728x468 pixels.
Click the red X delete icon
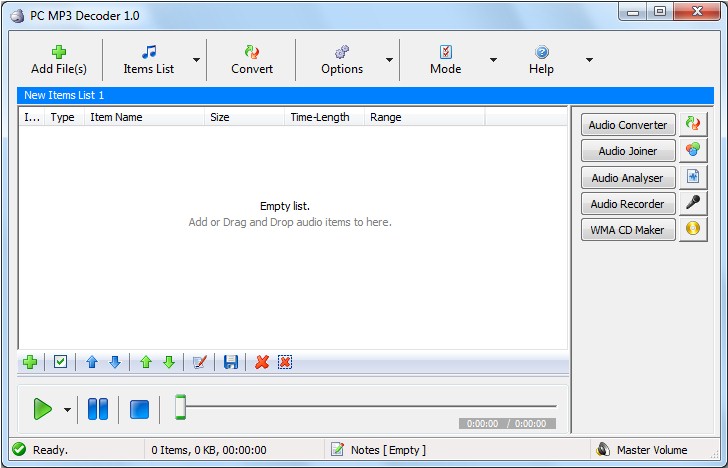click(x=262, y=362)
